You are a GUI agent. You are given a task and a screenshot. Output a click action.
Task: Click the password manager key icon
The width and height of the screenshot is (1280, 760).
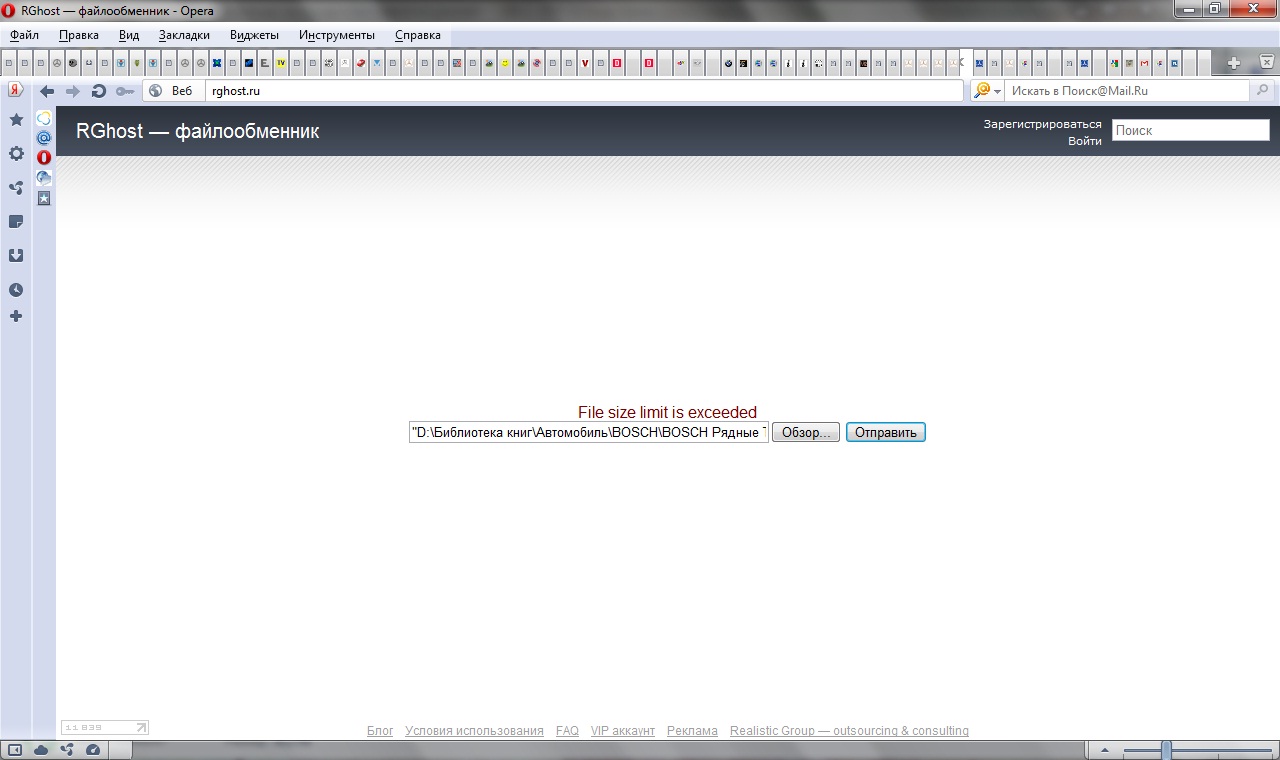(x=125, y=91)
